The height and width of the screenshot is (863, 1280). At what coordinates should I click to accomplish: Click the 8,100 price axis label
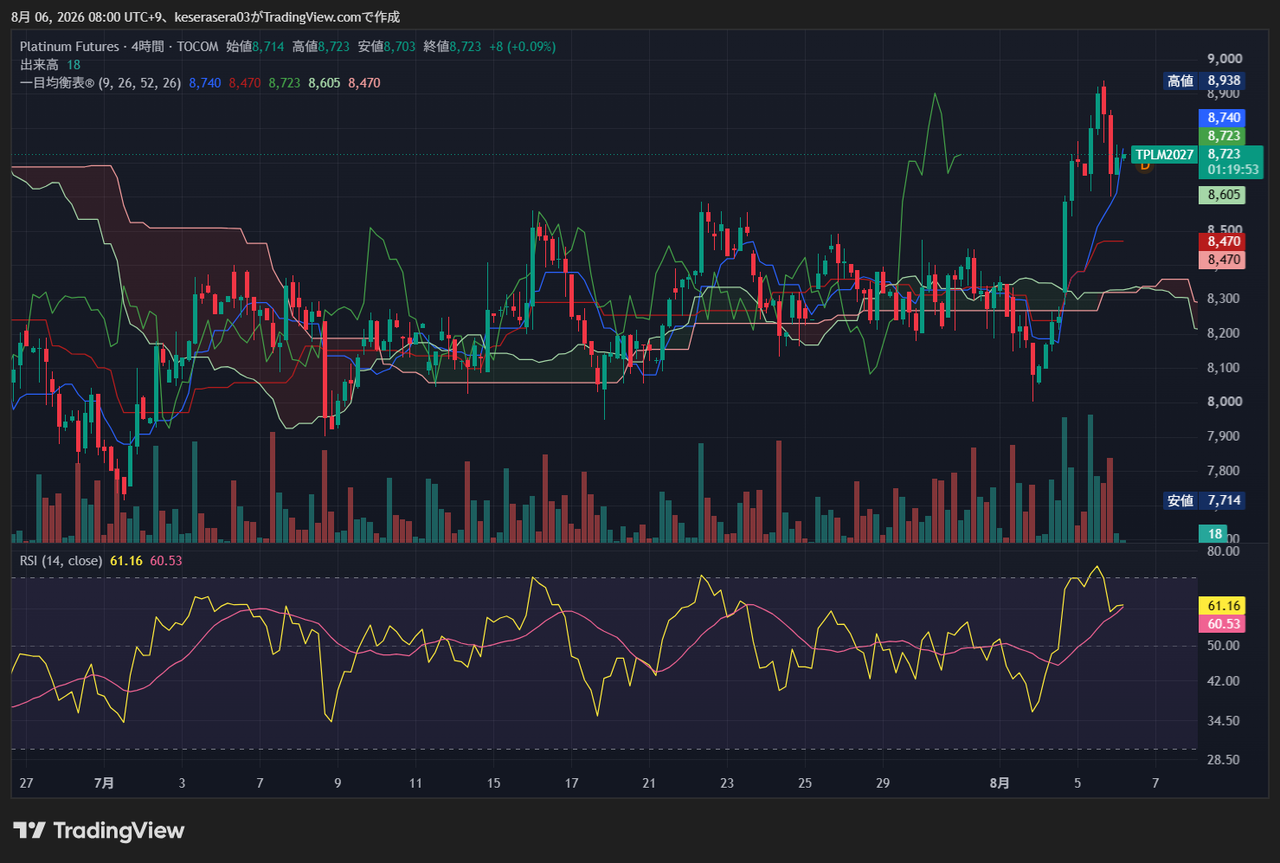tap(1224, 368)
